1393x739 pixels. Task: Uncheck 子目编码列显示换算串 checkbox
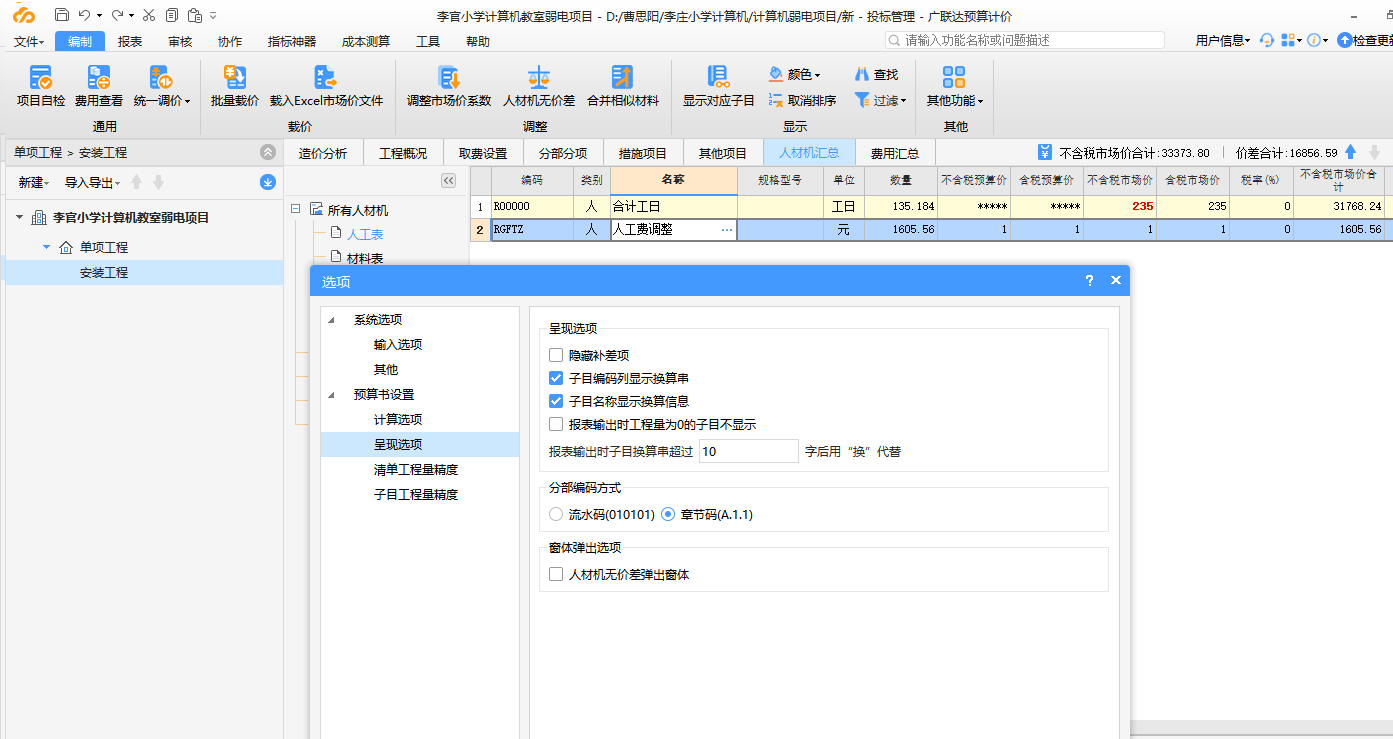point(556,378)
